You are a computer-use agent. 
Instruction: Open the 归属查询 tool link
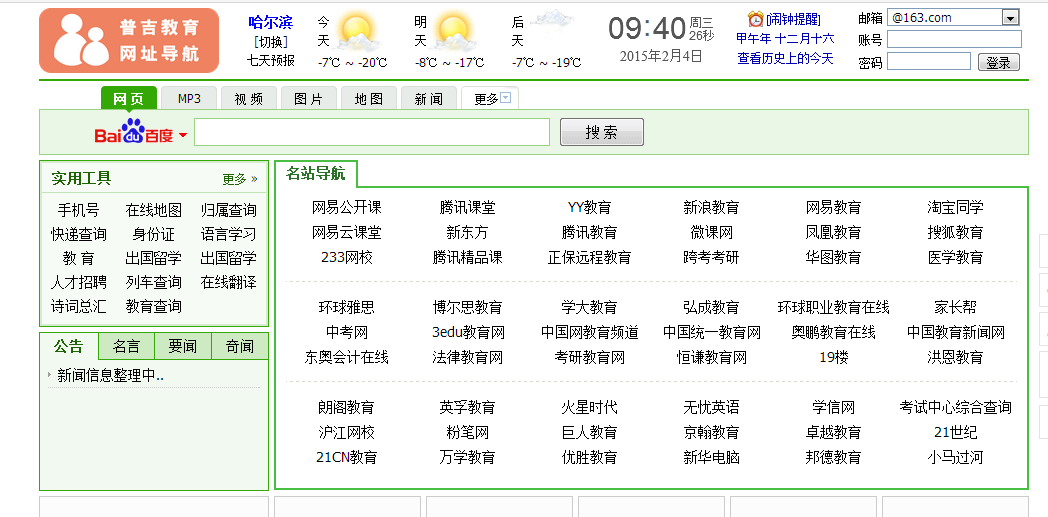tap(229, 210)
